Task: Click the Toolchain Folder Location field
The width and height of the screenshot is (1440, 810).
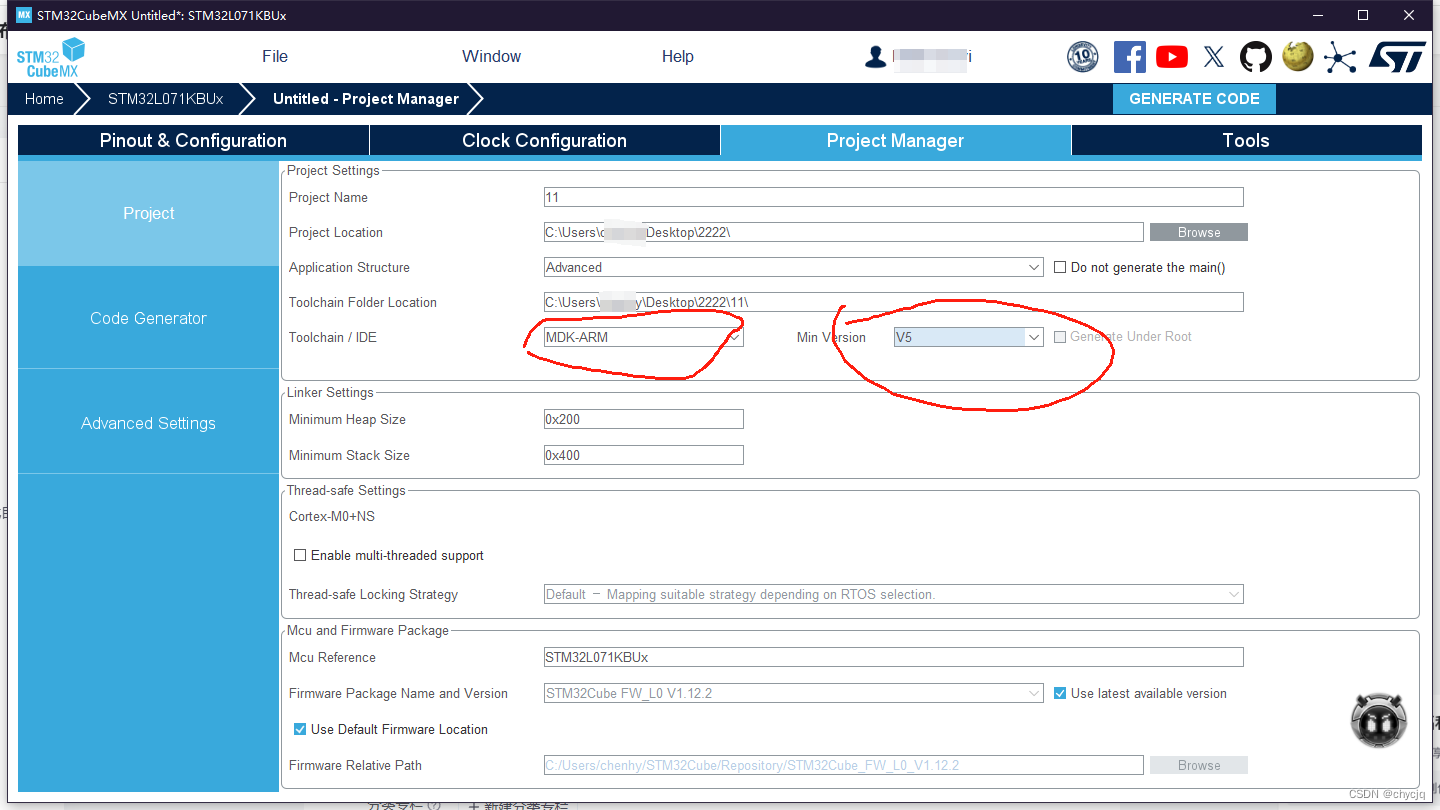Action: coord(894,302)
